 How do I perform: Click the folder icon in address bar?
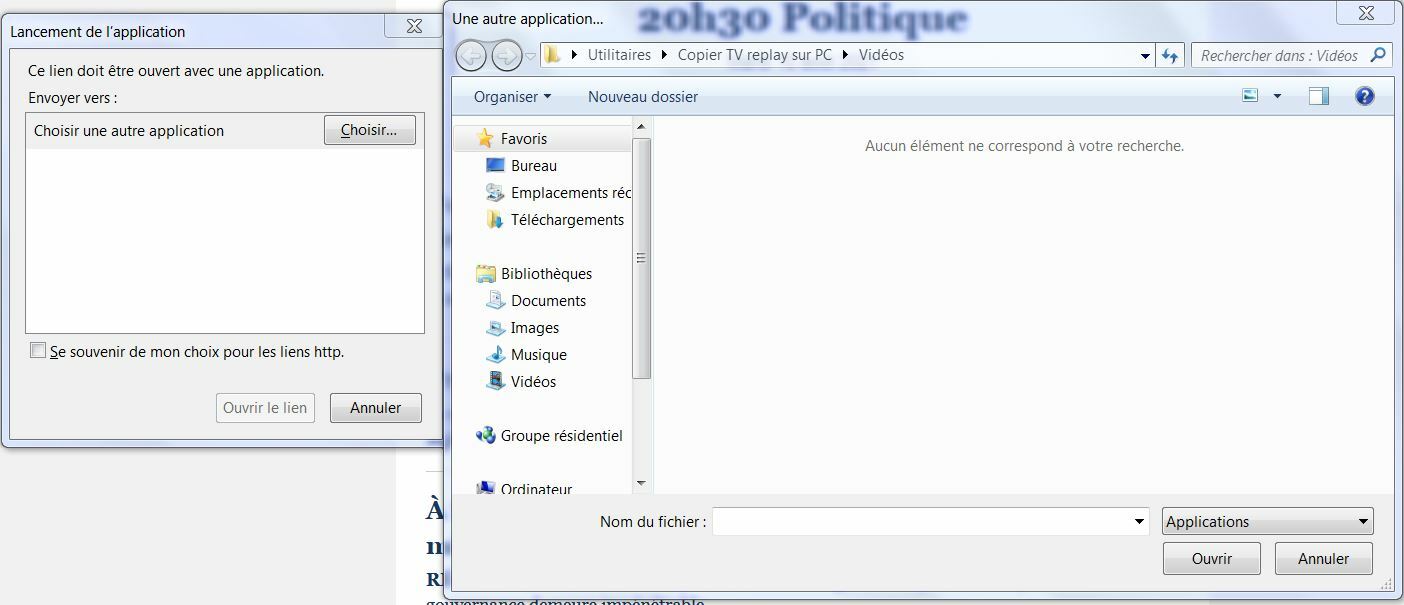click(553, 55)
